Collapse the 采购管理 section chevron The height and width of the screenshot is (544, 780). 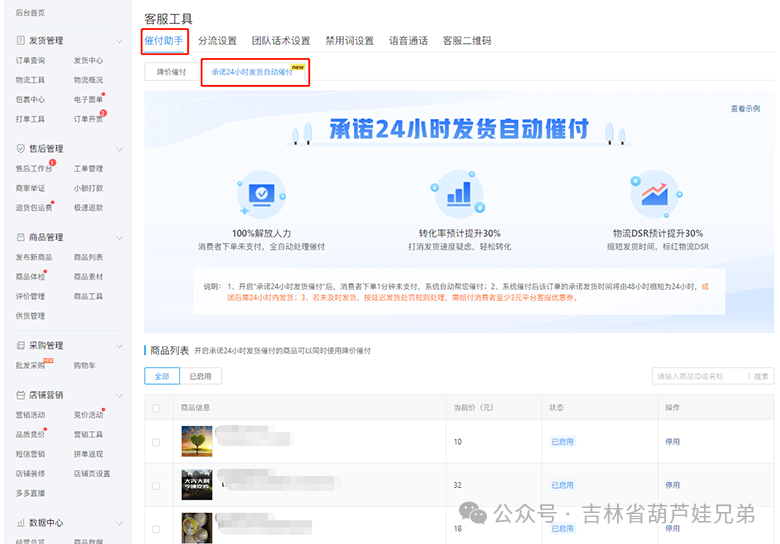(119, 346)
